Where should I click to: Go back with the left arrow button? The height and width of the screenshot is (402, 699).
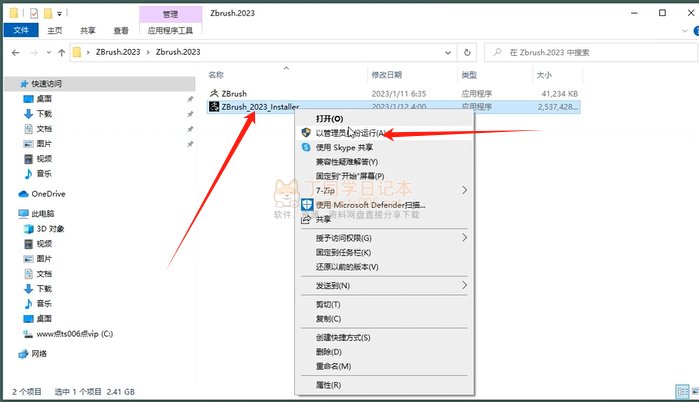coord(16,53)
